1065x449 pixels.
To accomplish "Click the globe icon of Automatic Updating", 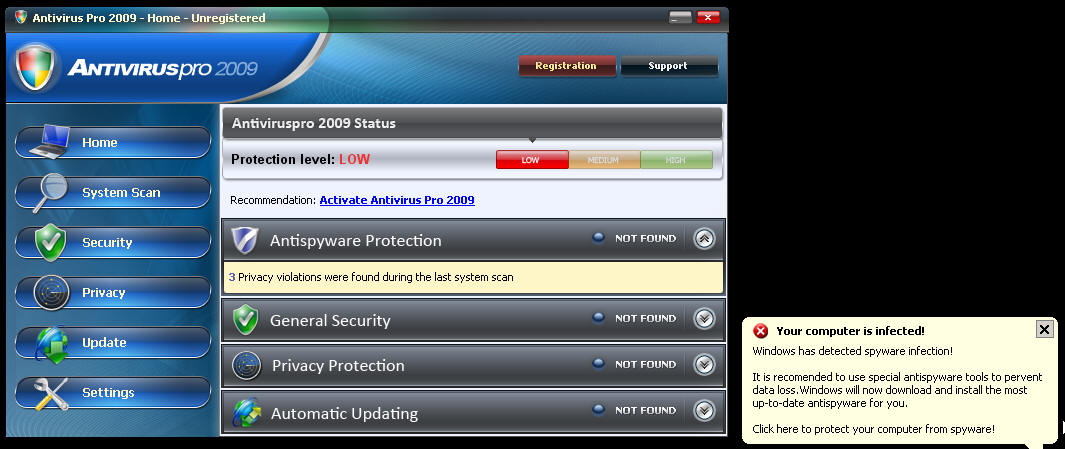I will [x=245, y=412].
